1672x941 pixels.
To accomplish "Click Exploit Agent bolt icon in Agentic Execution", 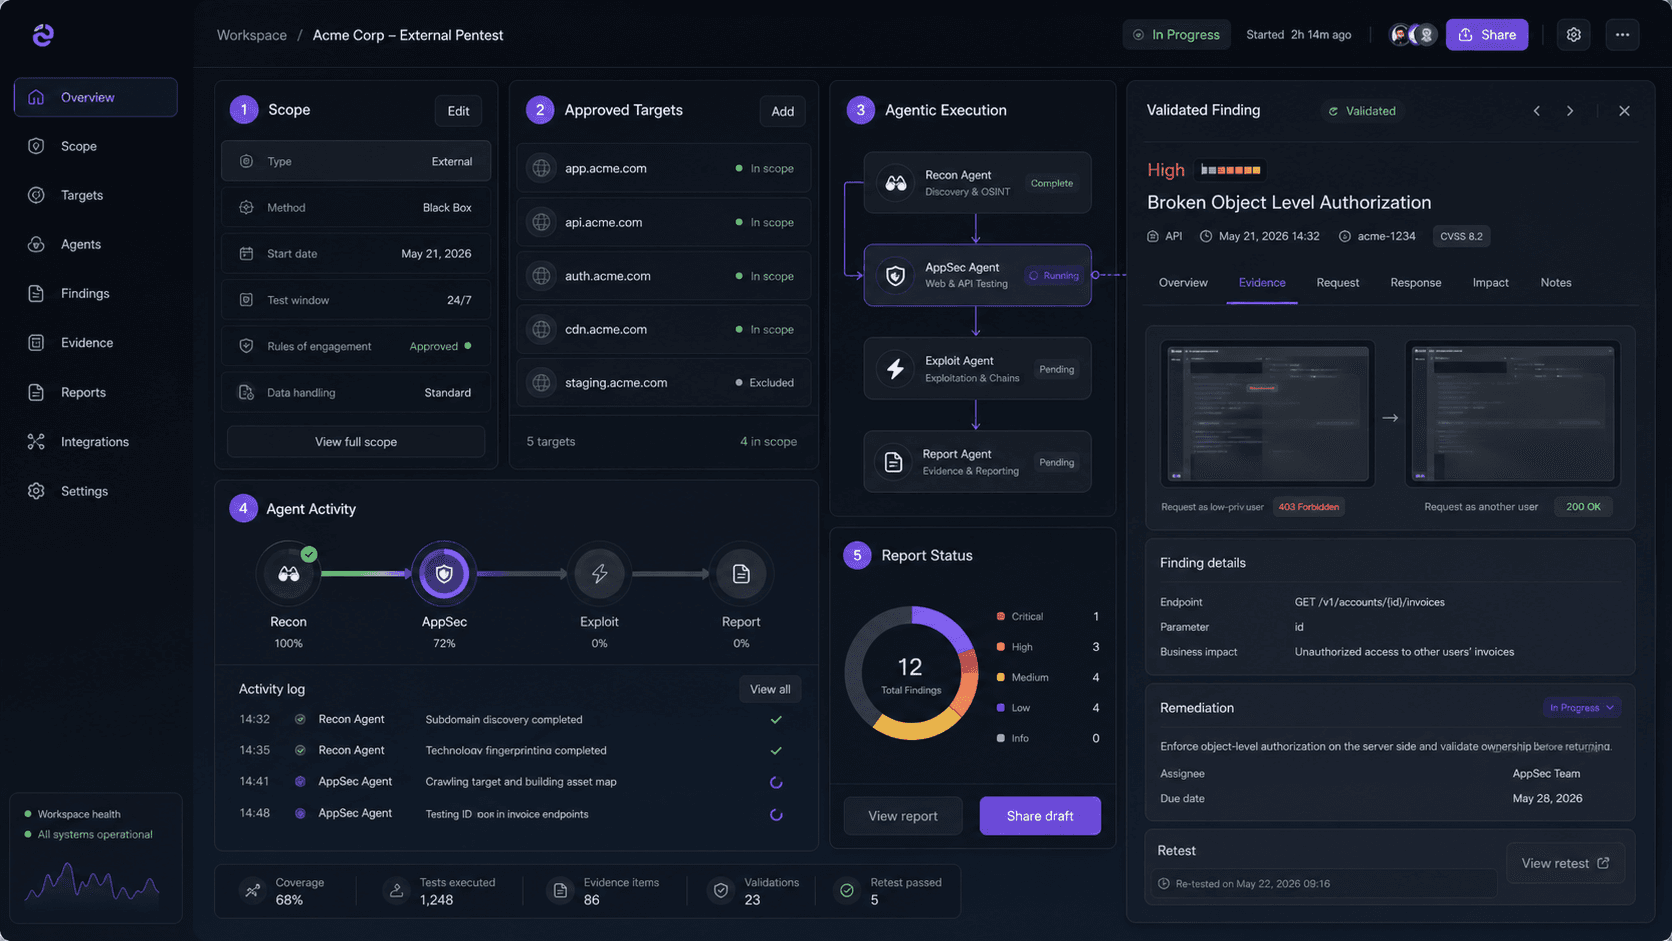I will point(895,369).
